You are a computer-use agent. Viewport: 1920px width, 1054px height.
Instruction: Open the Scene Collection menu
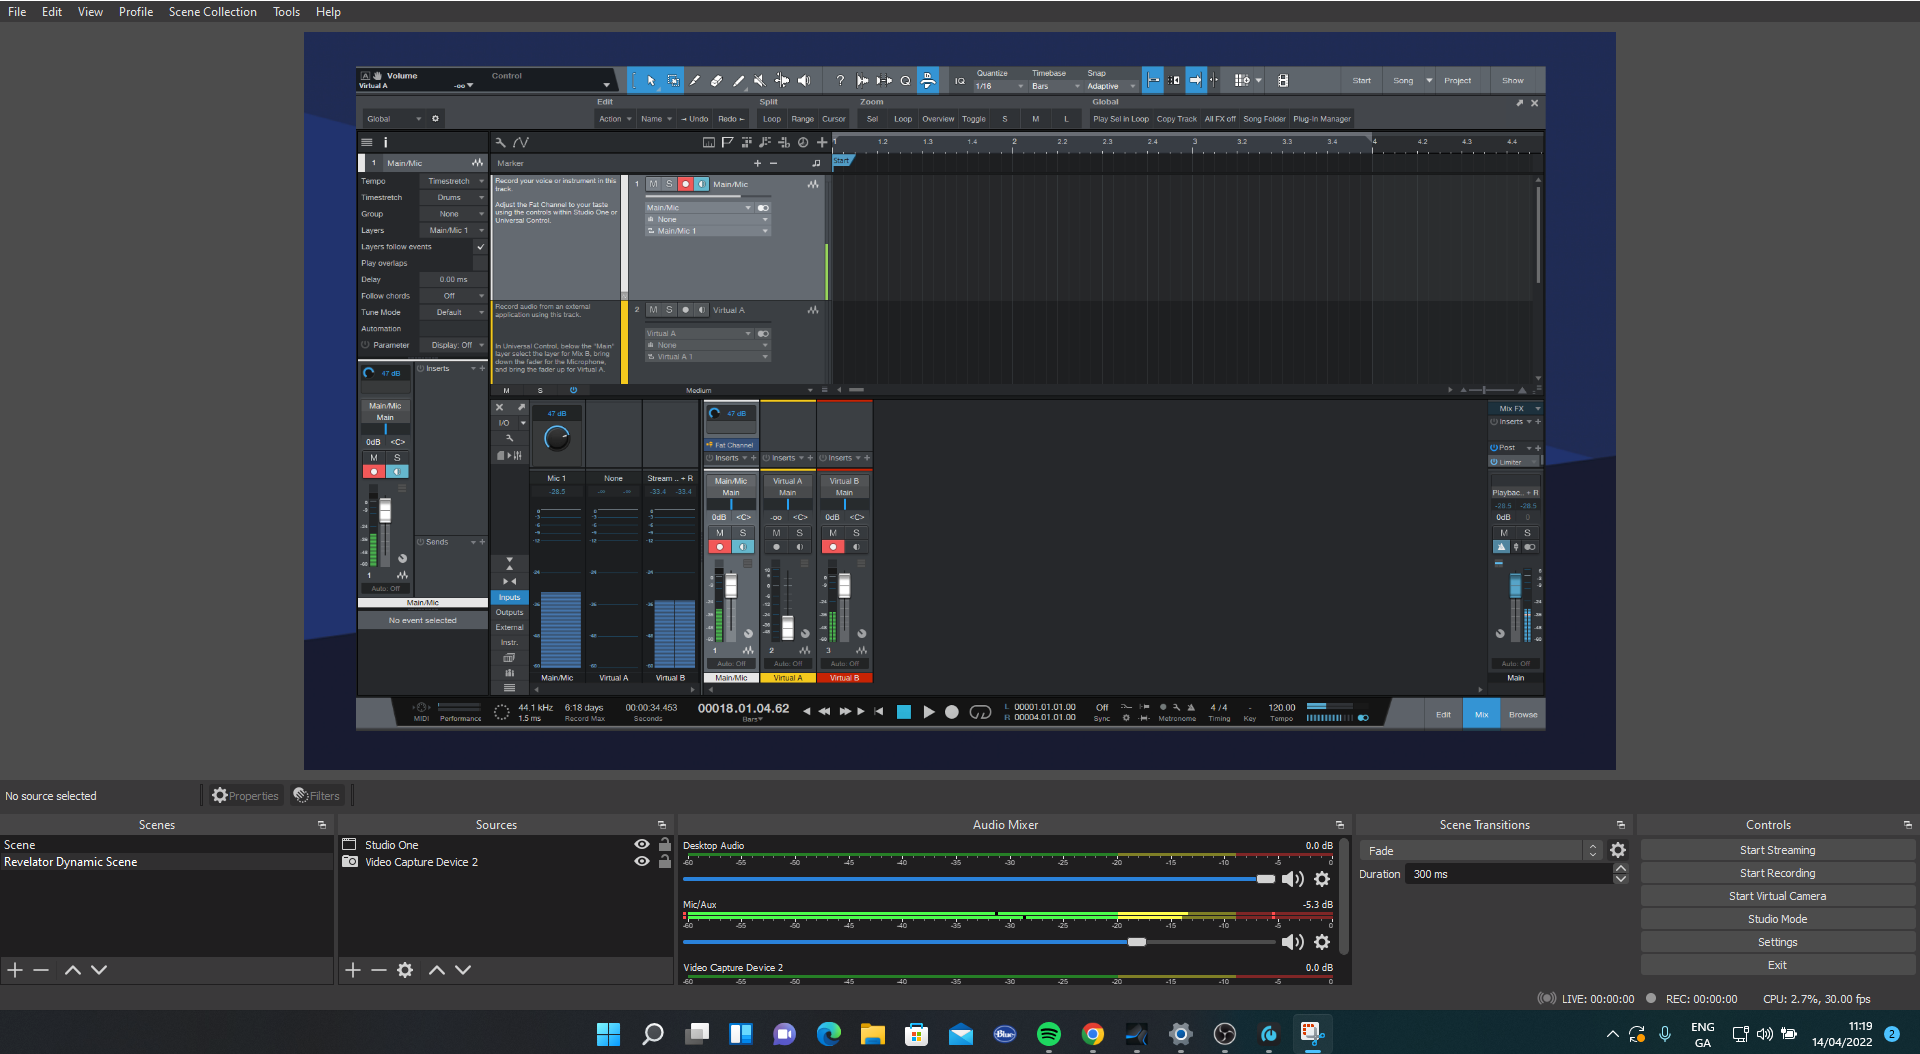212,11
